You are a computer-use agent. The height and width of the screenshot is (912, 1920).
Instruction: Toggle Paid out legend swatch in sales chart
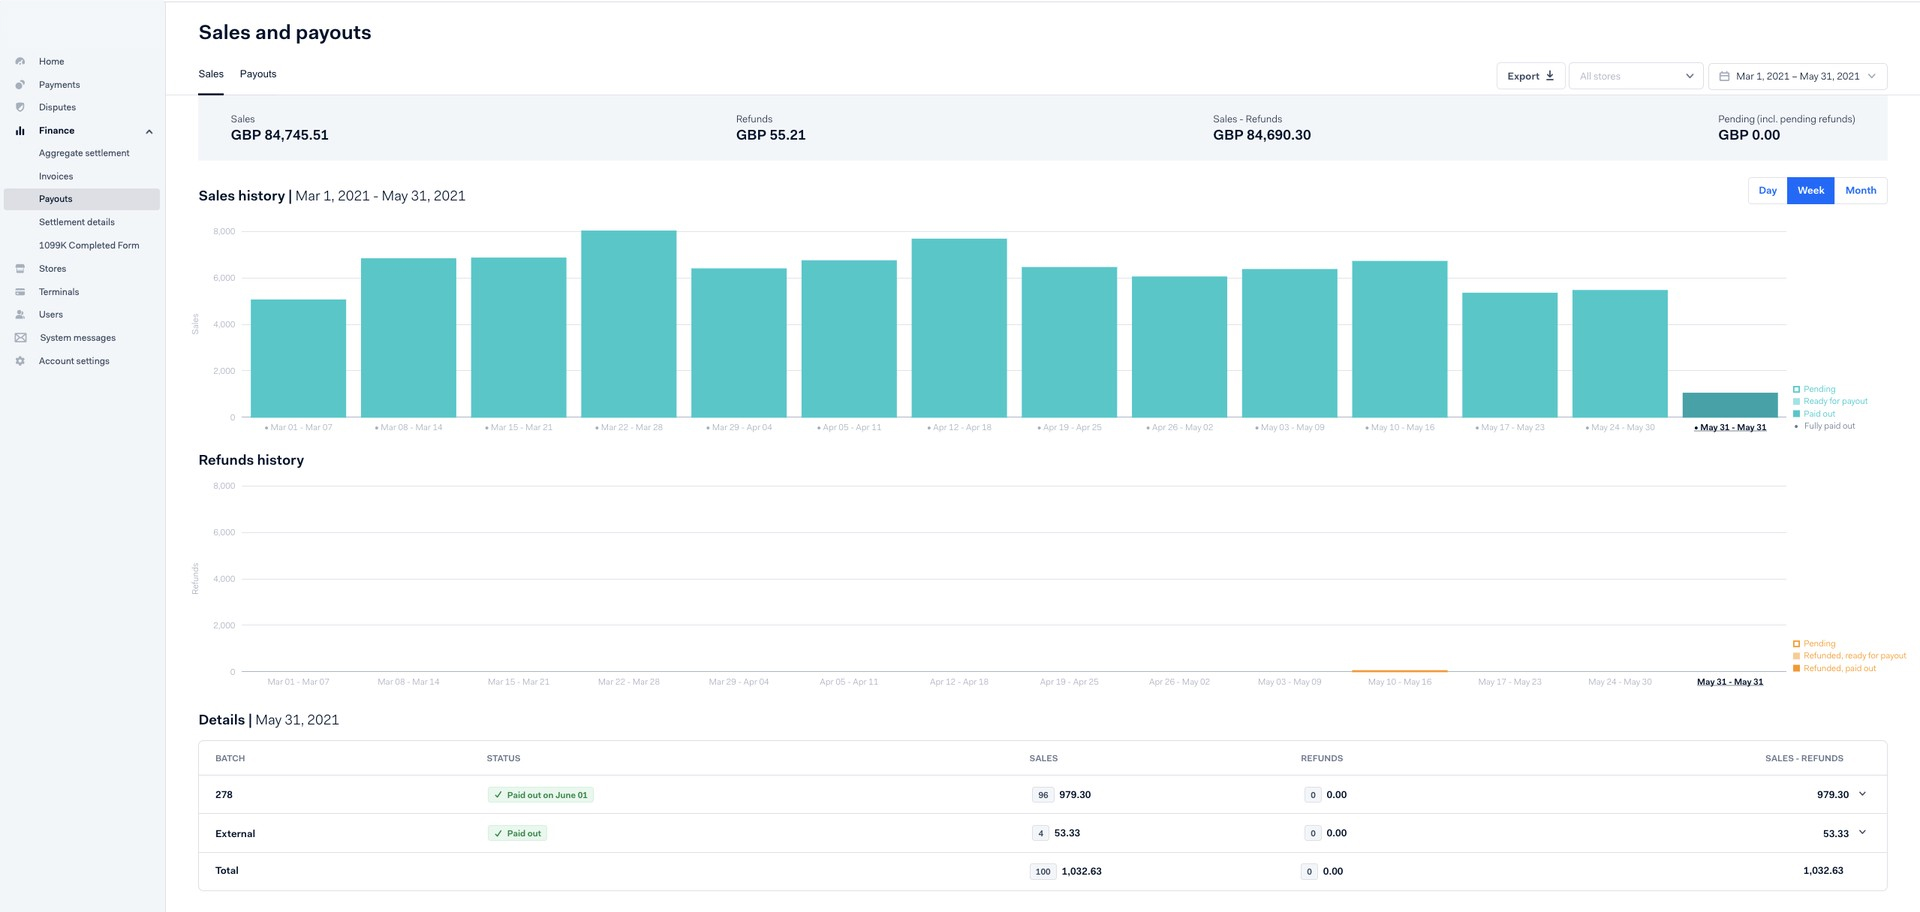pos(1797,414)
